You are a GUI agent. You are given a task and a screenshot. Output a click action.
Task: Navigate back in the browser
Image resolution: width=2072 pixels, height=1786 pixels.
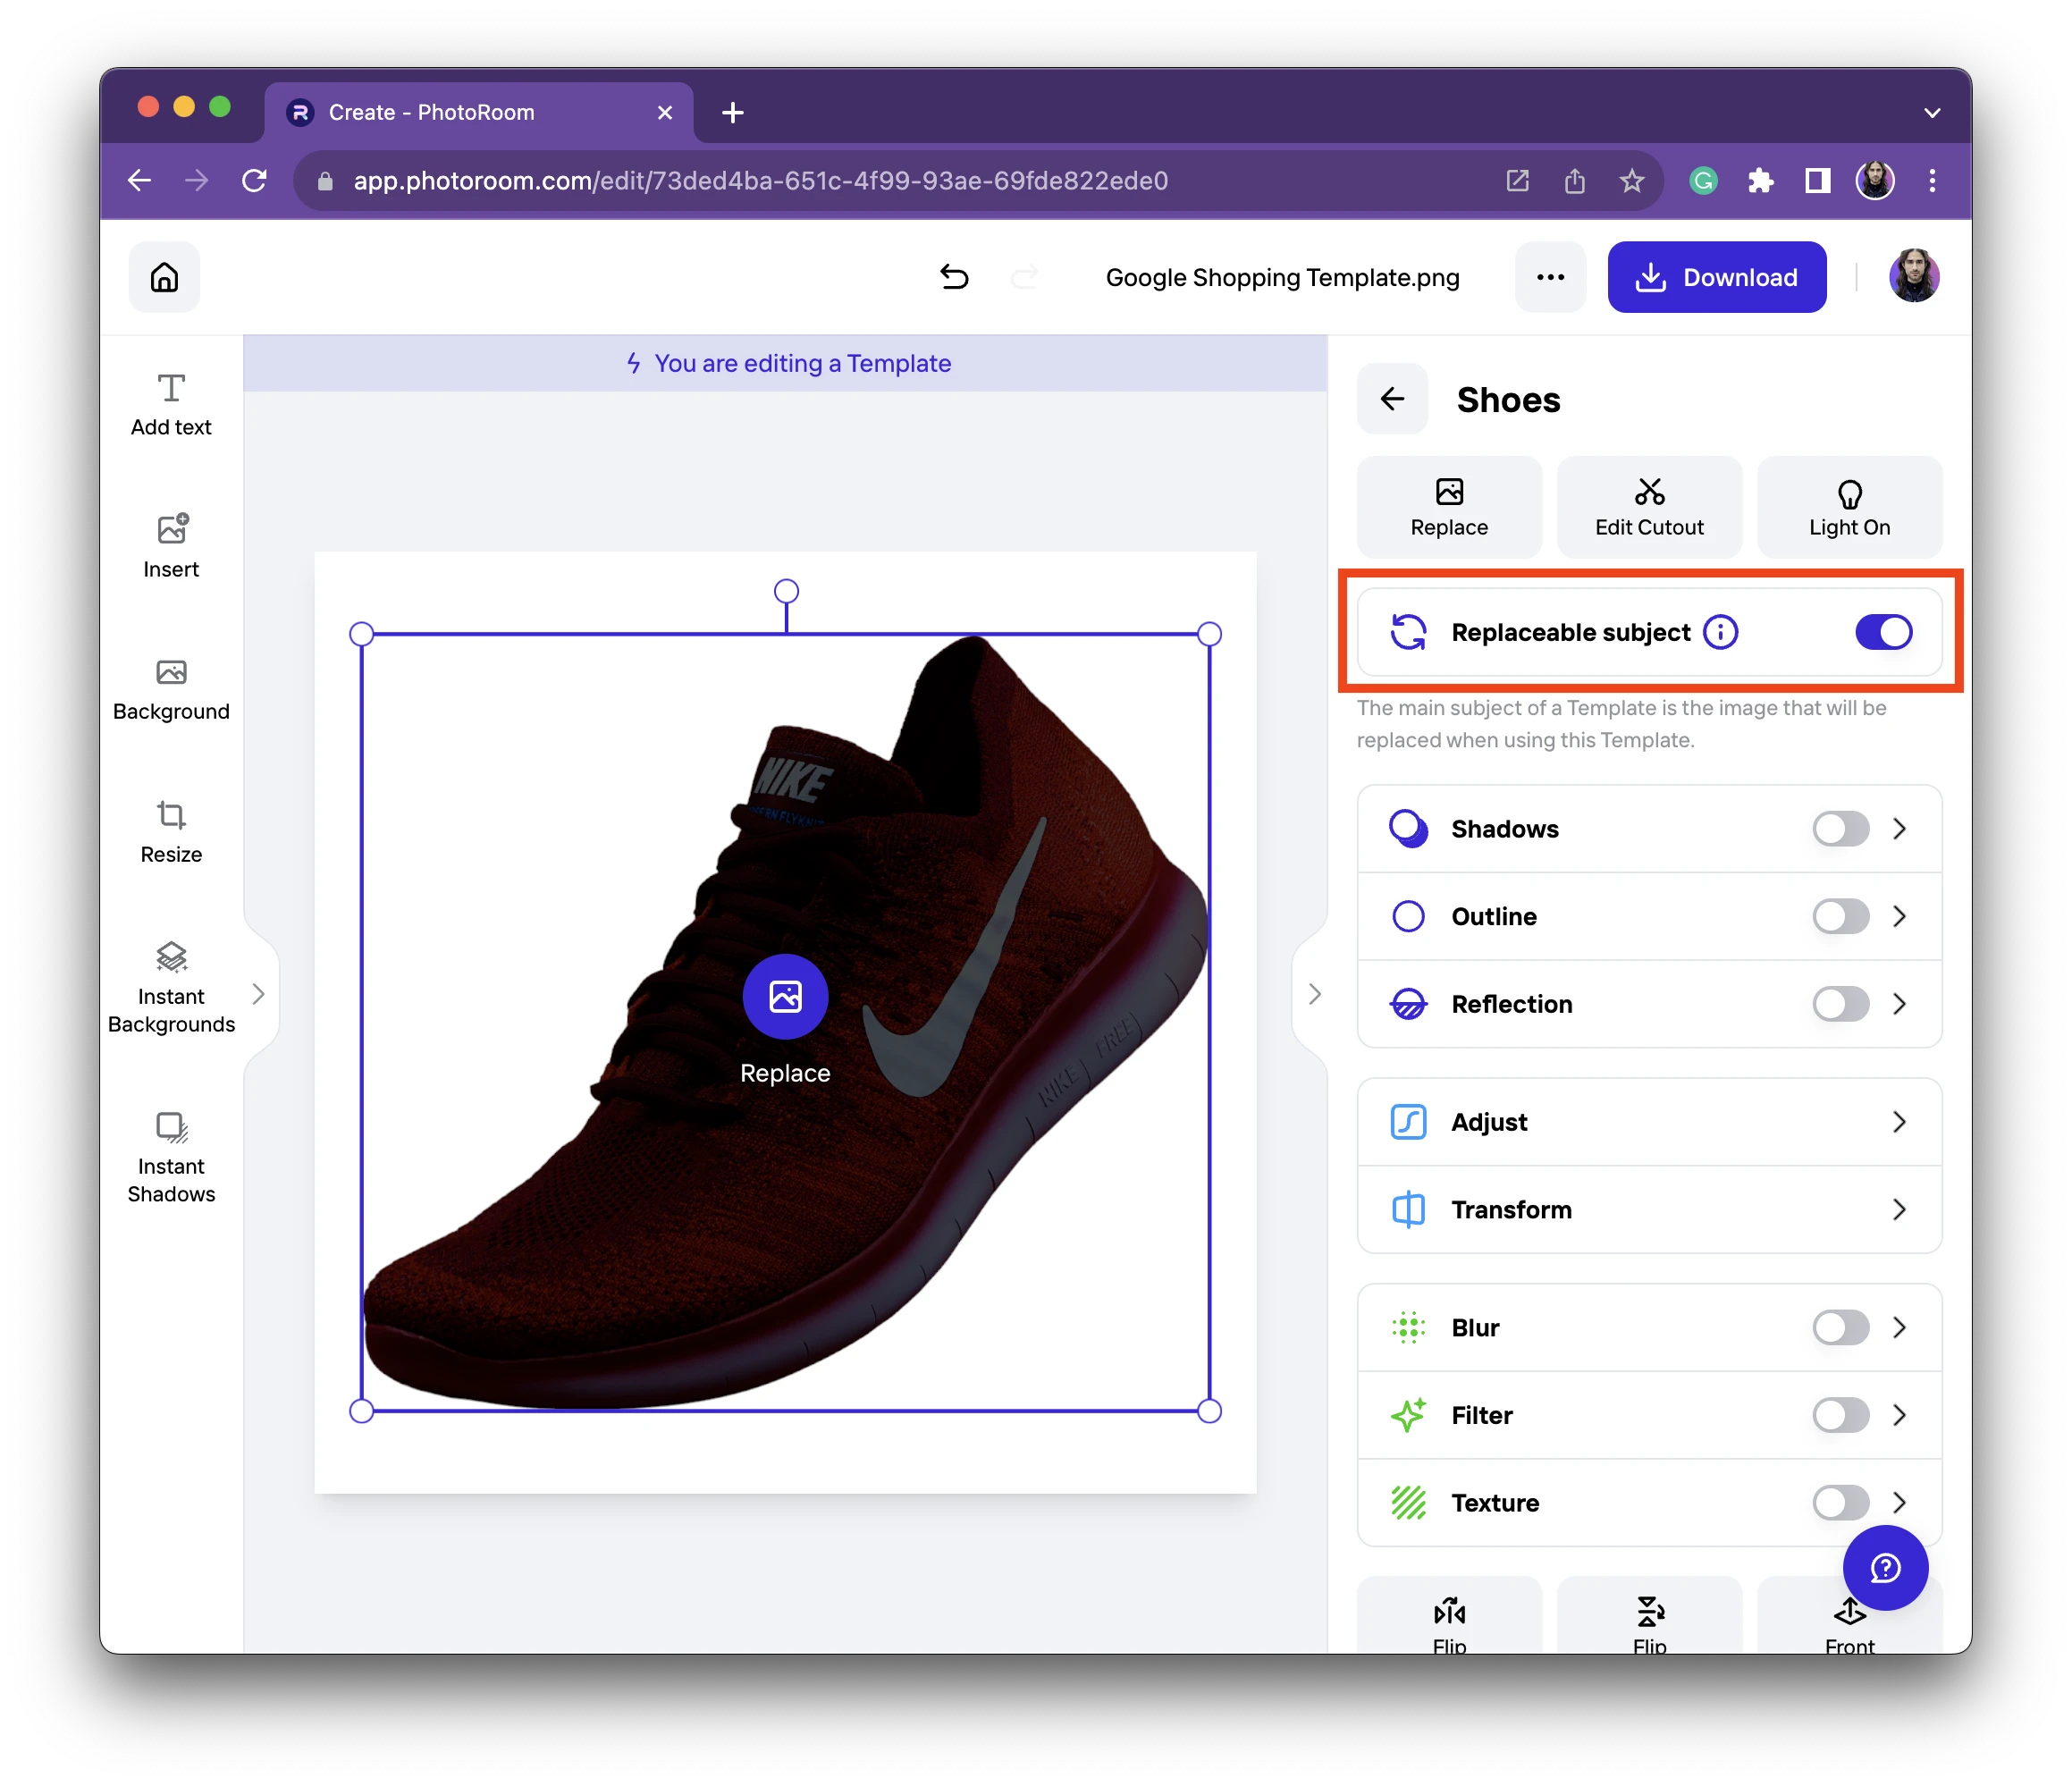coord(140,180)
